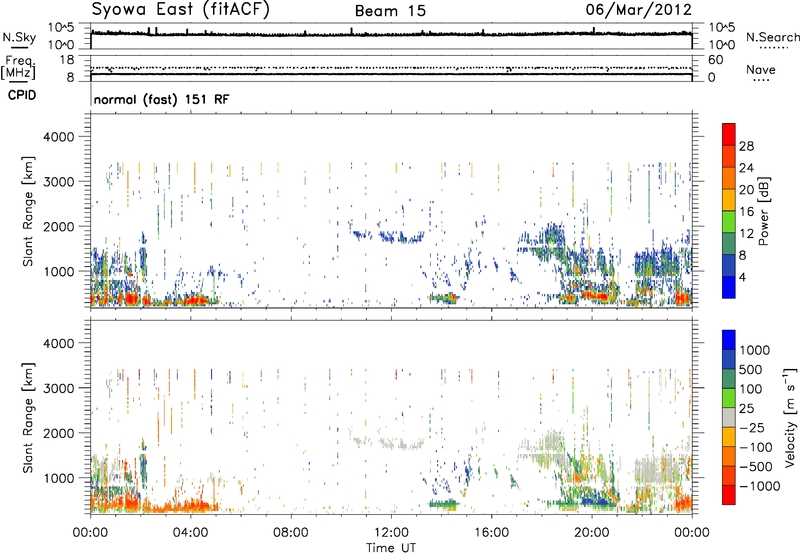
Task: Click the '16:00' time axis label
Action: pos(491,533)
